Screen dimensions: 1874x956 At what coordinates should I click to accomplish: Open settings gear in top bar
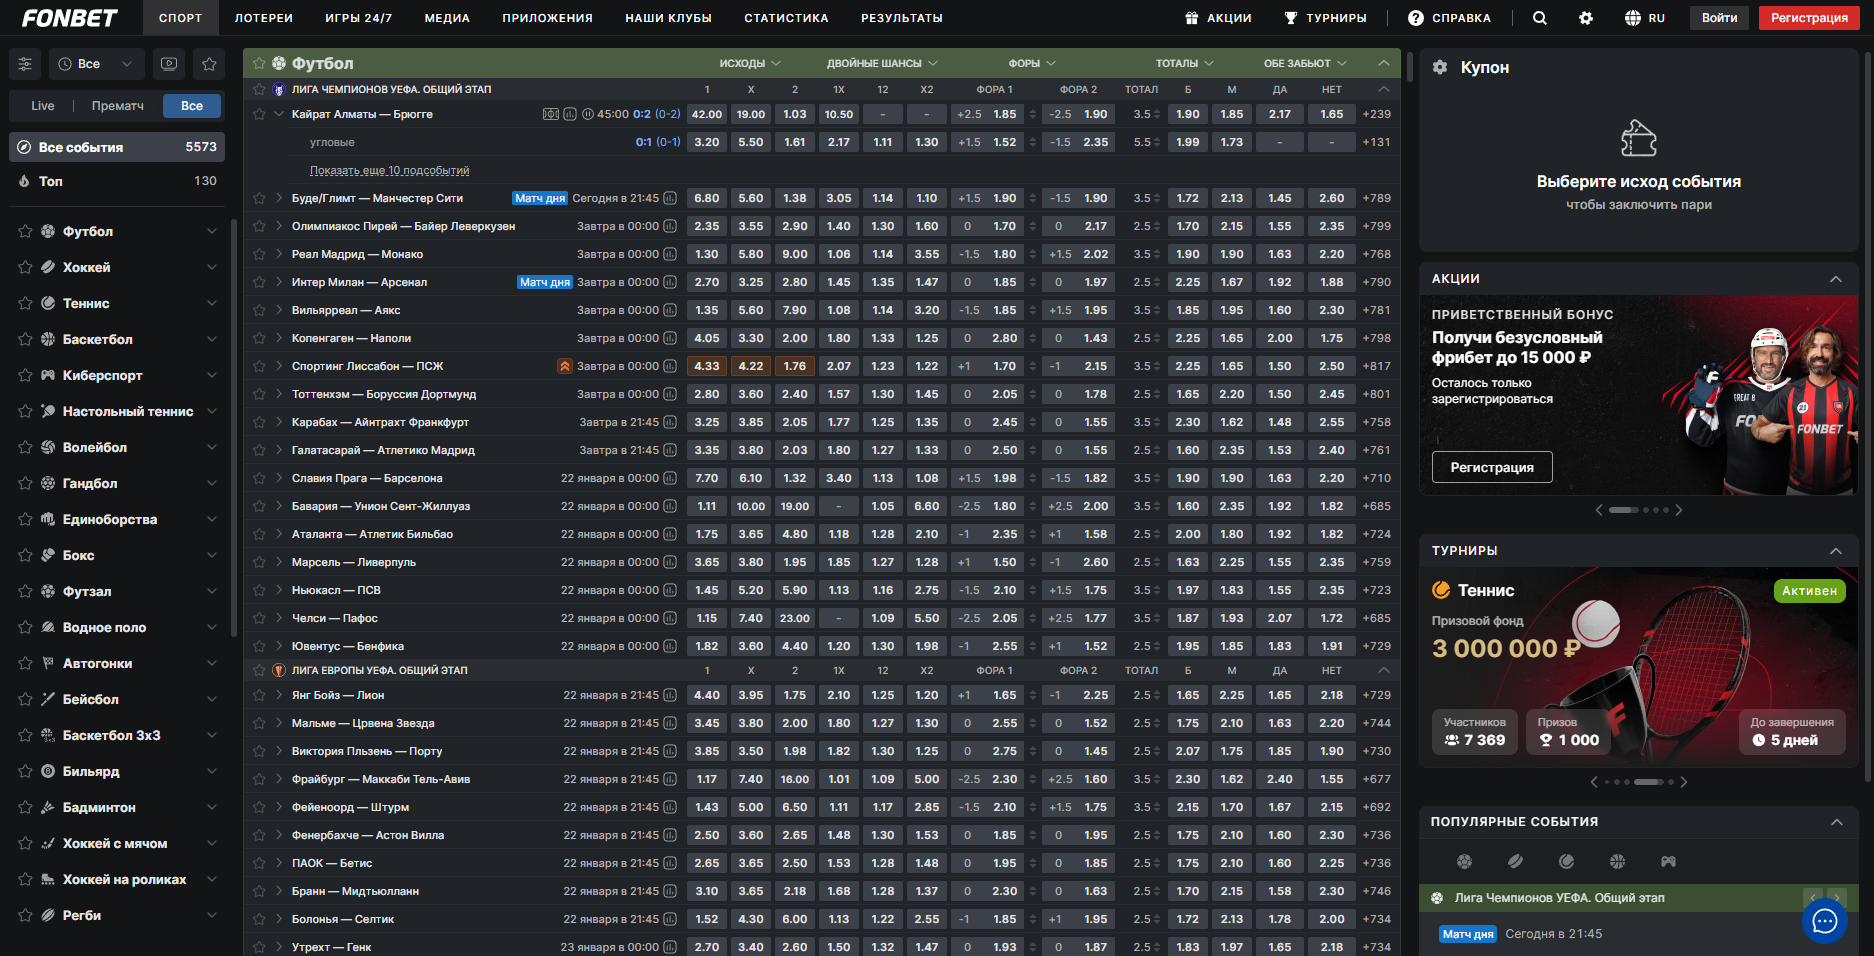click(1586, 18)
